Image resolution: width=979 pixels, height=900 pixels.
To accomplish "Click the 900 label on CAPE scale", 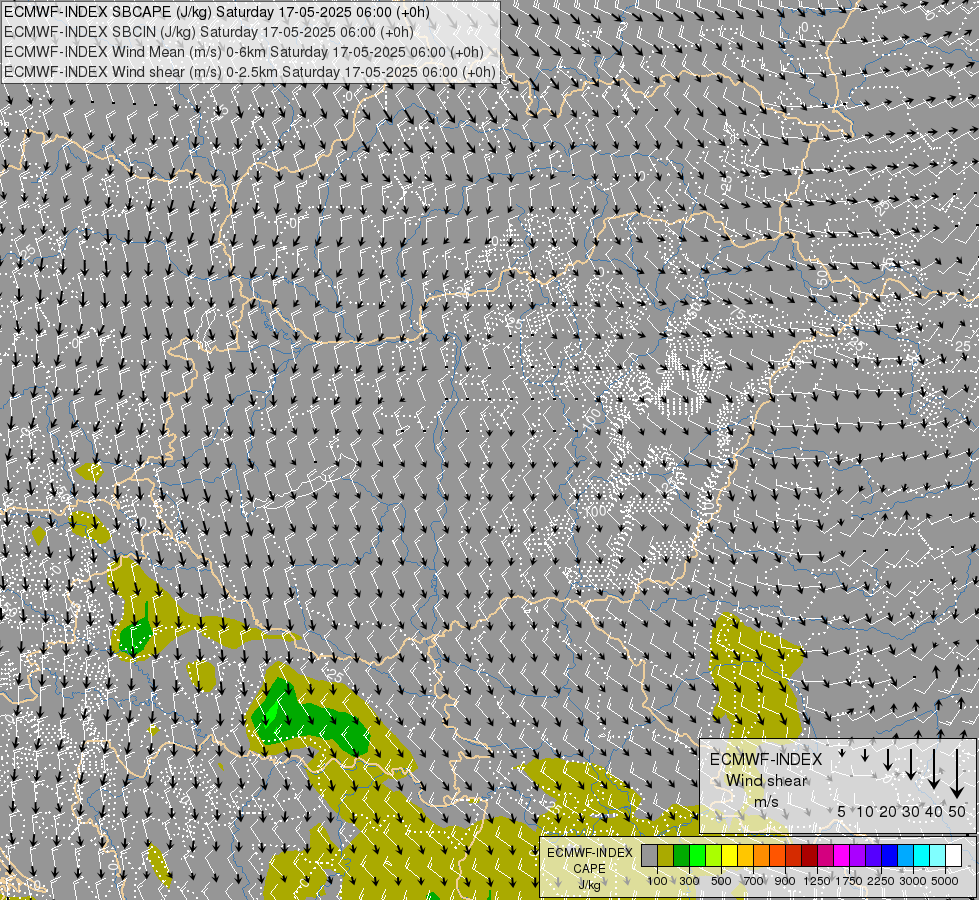I will tap(785, 881).
